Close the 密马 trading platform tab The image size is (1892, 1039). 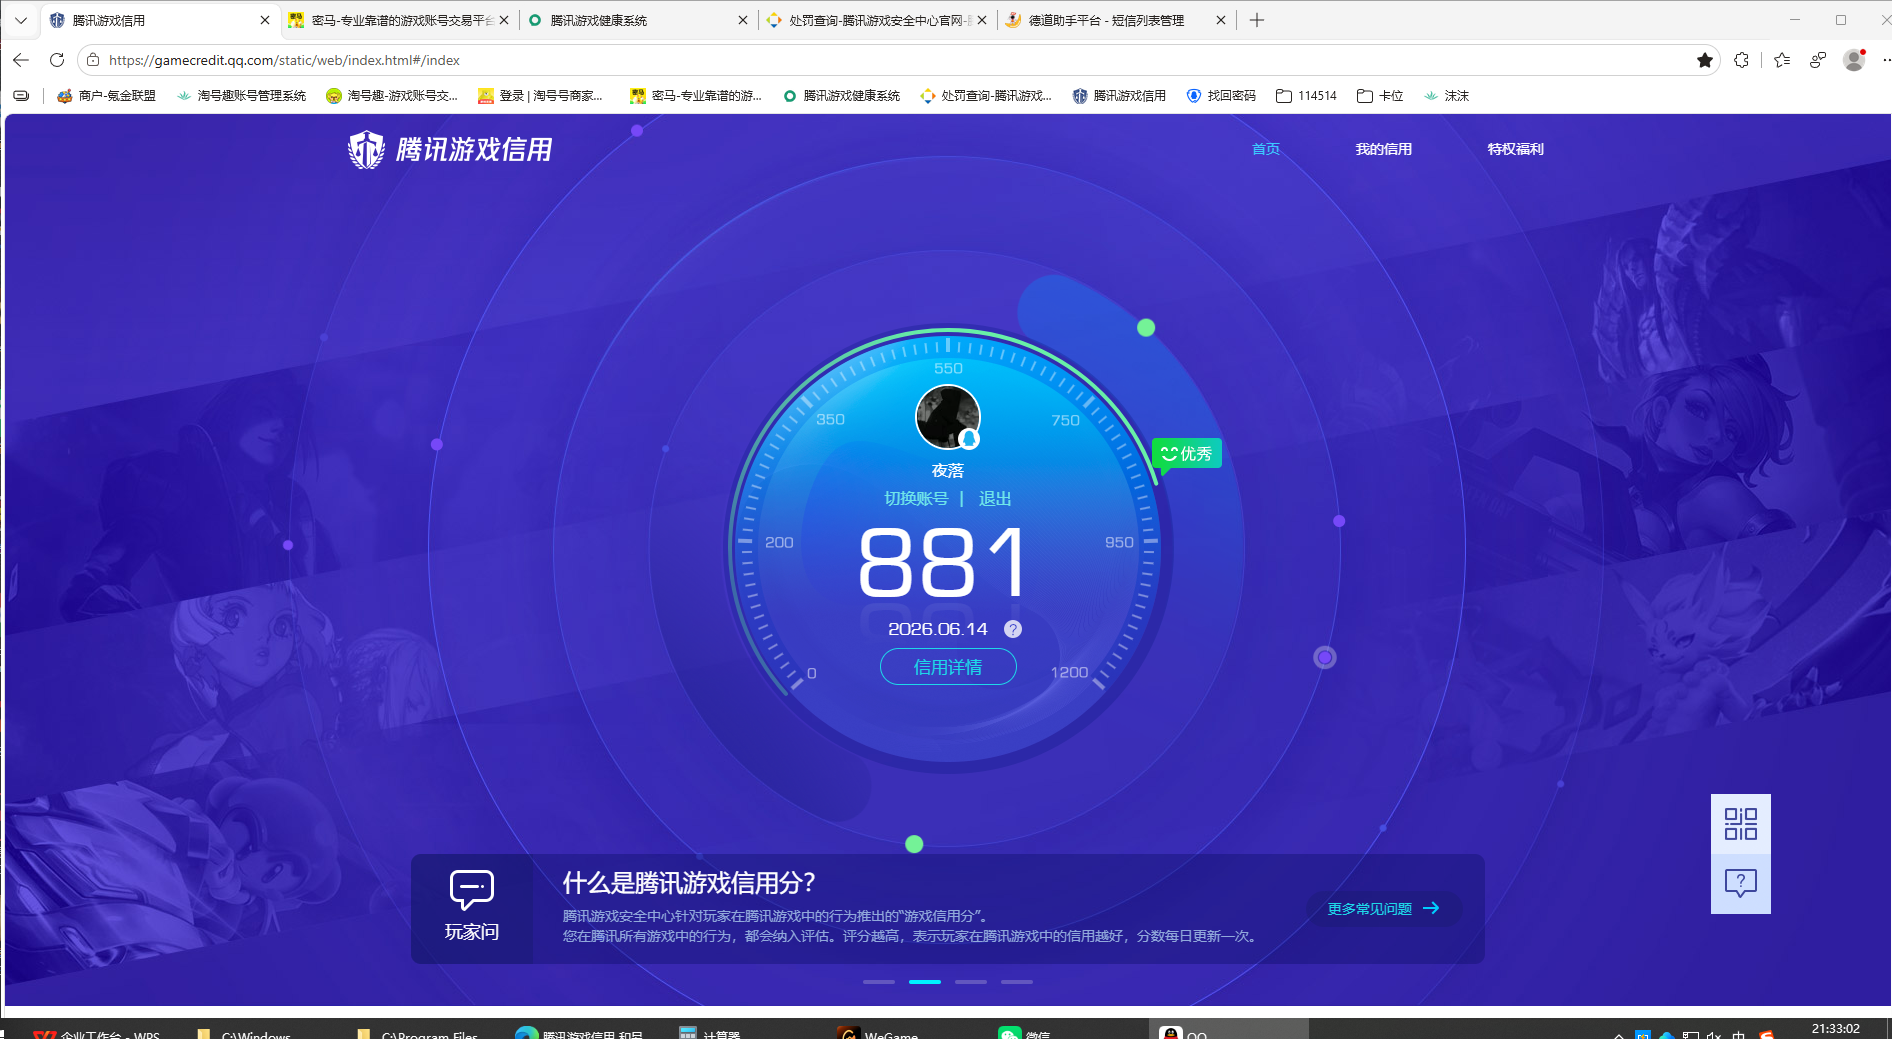point(504,20)
